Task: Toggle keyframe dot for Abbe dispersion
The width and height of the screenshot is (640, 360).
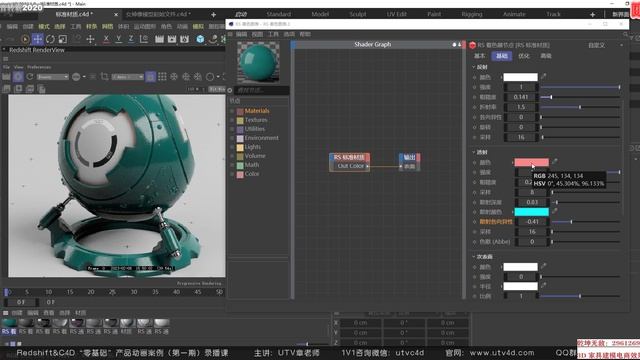Action: [x=474, y=242]
